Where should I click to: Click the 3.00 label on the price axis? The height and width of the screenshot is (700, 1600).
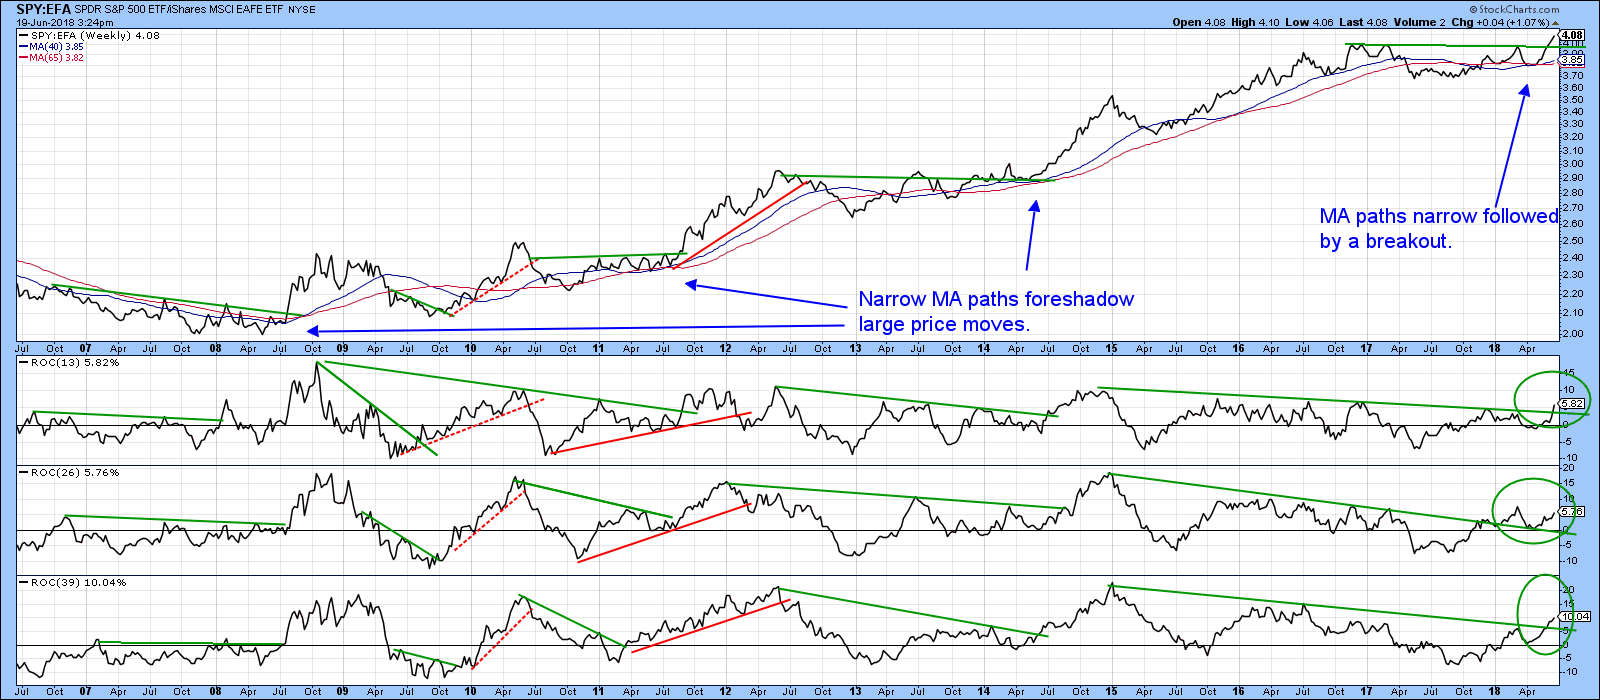pyautogui.click(x=1572, y=164)
